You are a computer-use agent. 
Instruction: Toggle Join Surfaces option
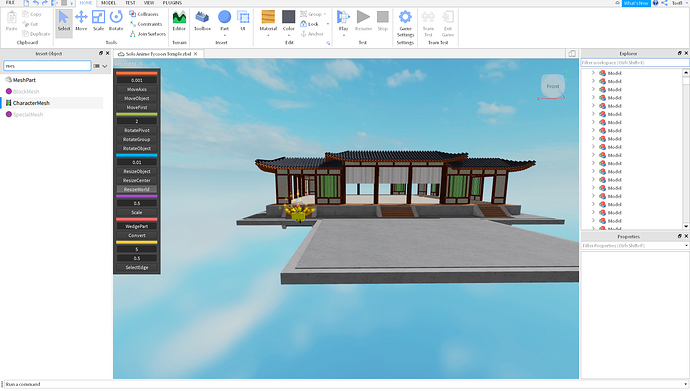point(148,34)
